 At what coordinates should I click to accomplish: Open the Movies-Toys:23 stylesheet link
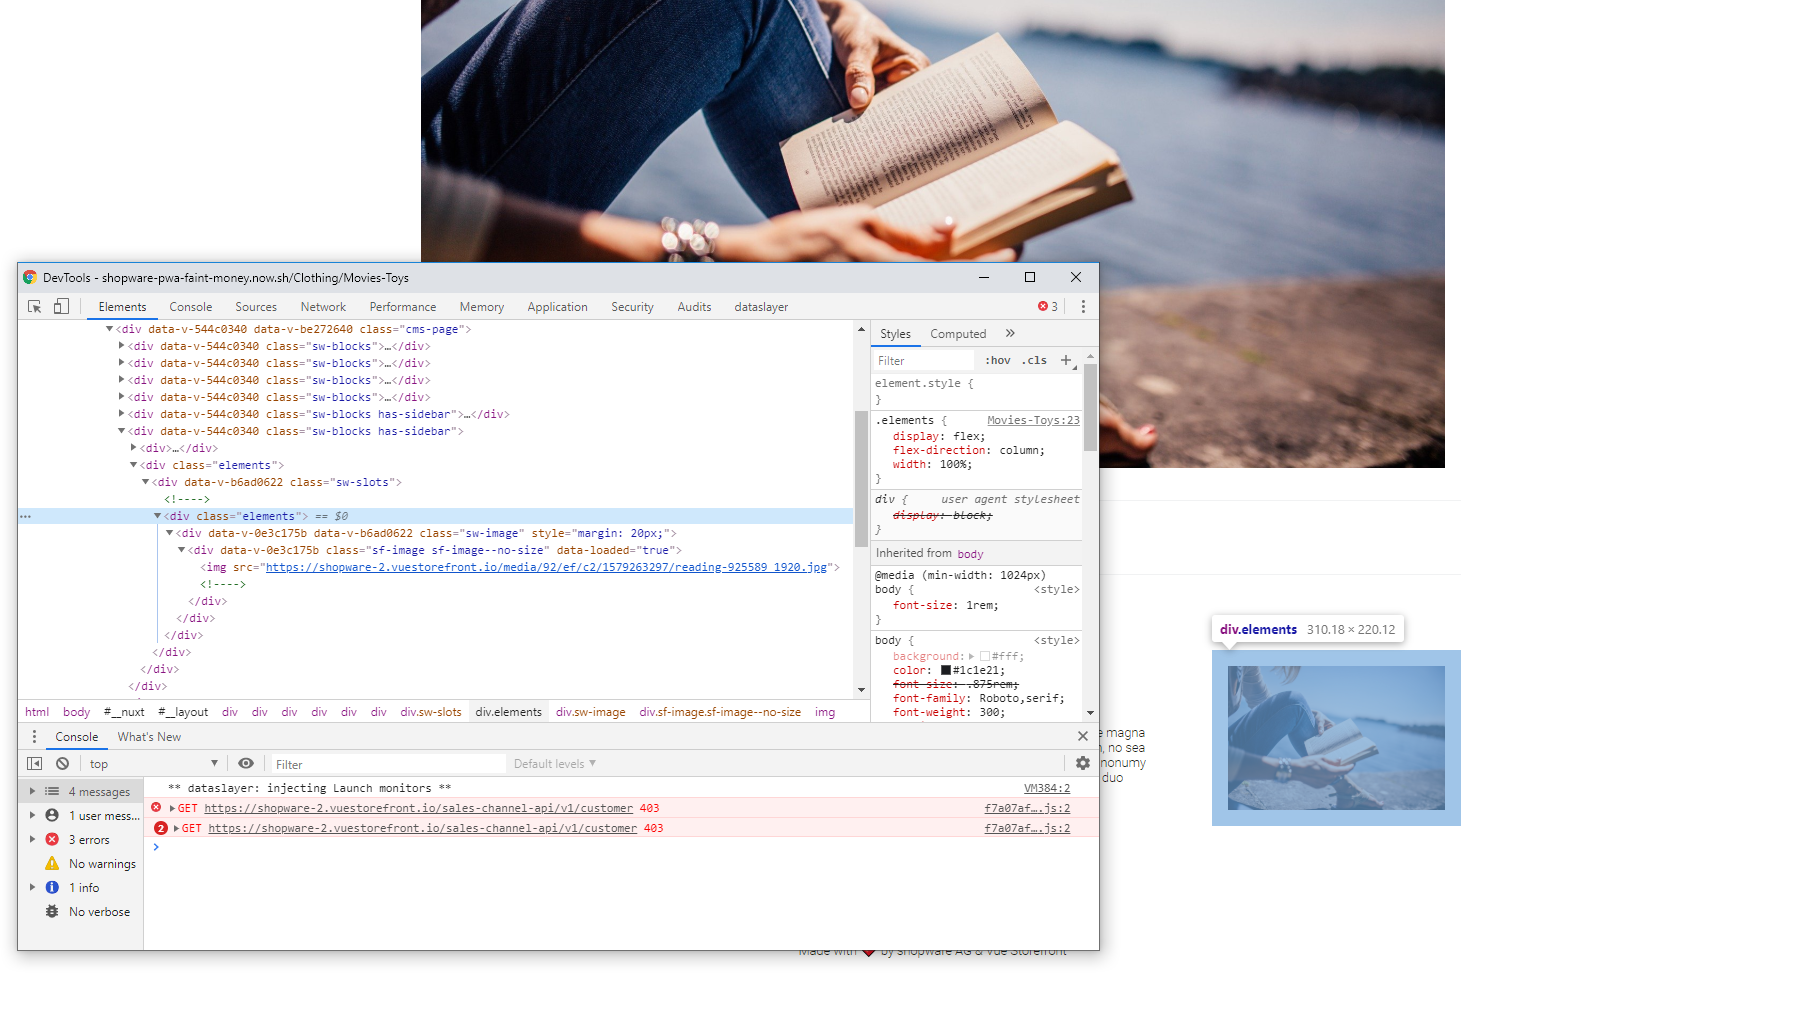[x=1032, y=420]
